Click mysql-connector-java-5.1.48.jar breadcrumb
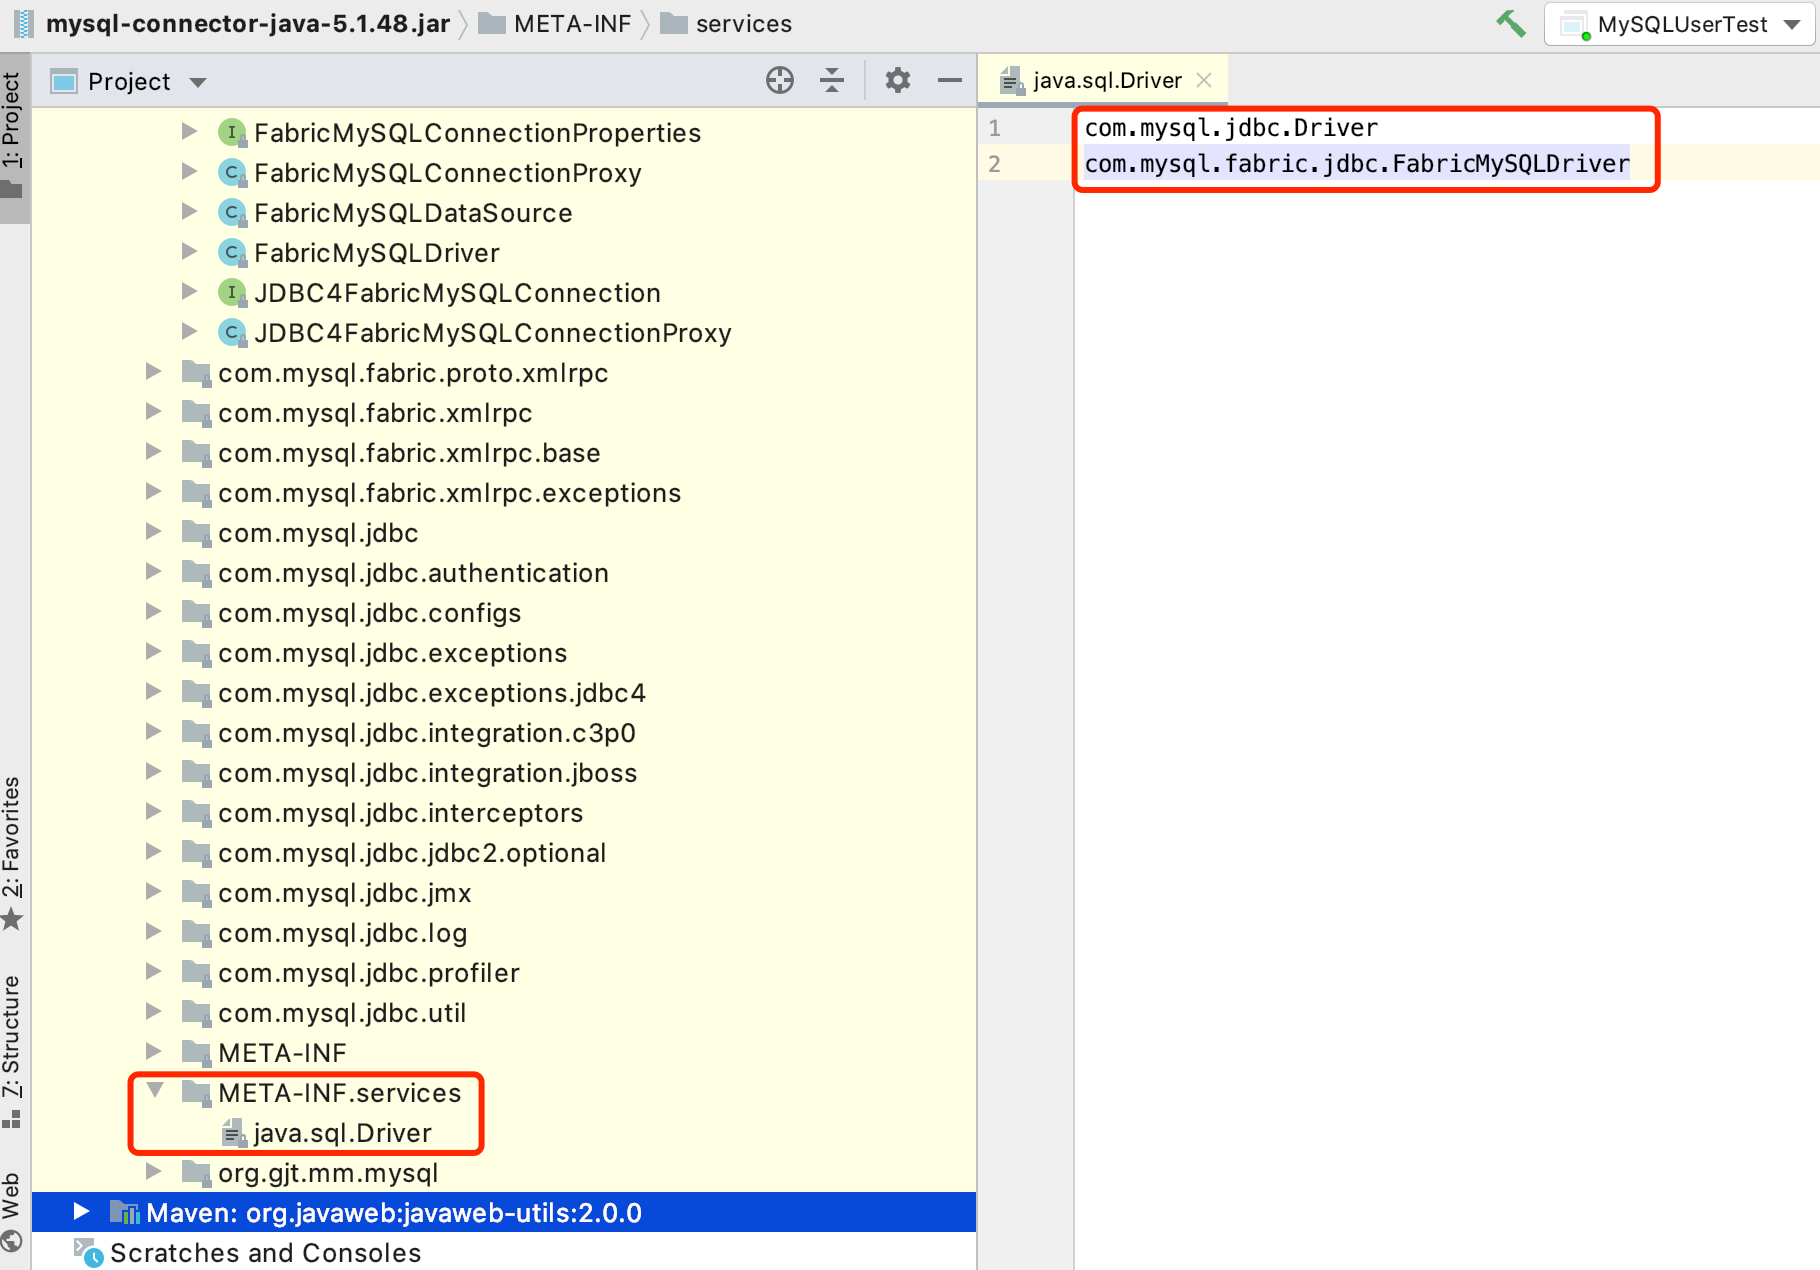The width and height of the screenshot is (1820, 1270). click(248, 24)
